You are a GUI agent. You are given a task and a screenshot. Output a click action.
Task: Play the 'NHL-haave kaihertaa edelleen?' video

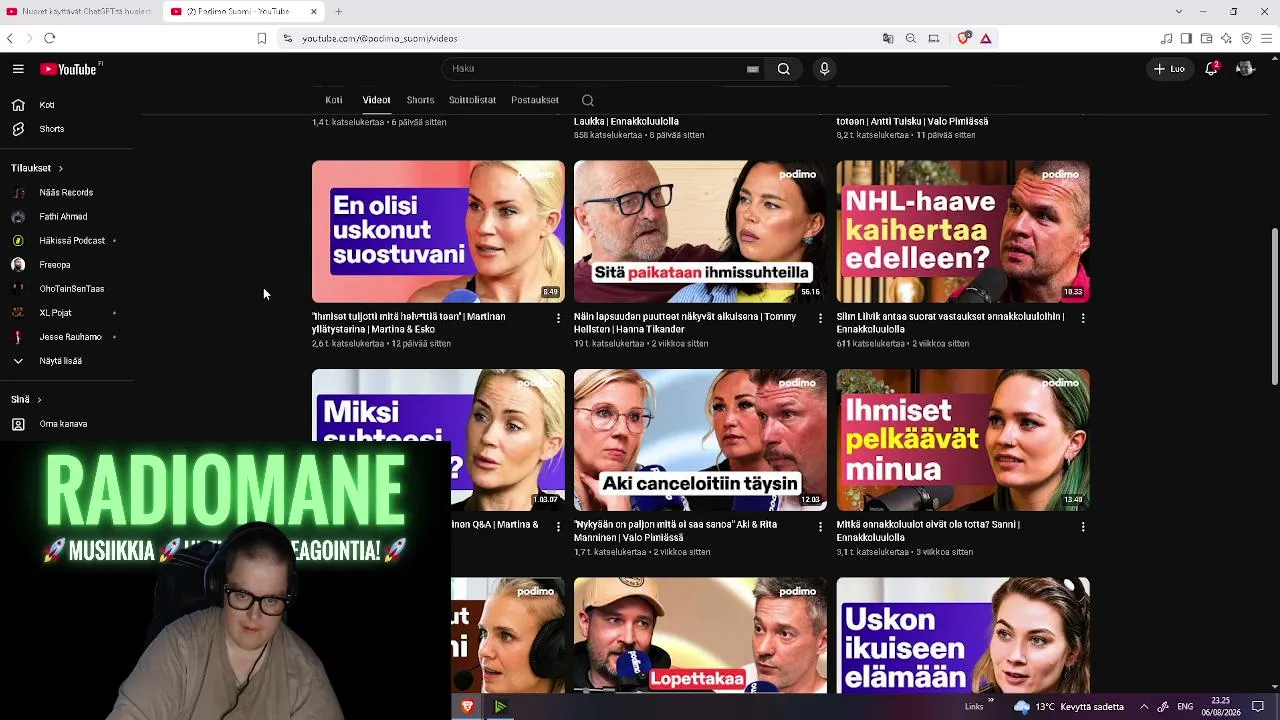click(x=963, y=231)
